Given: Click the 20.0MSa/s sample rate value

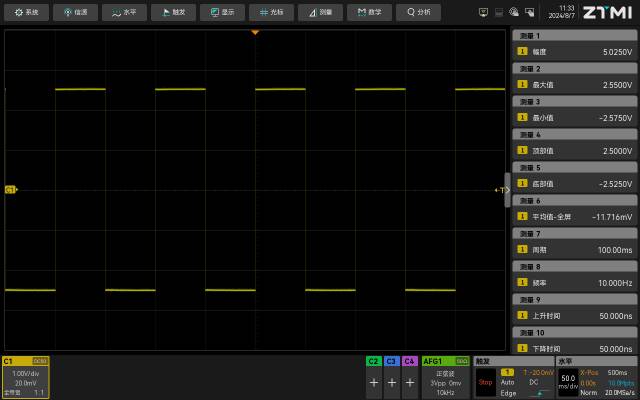Looking at the screenshot, I should pos(620,393).
